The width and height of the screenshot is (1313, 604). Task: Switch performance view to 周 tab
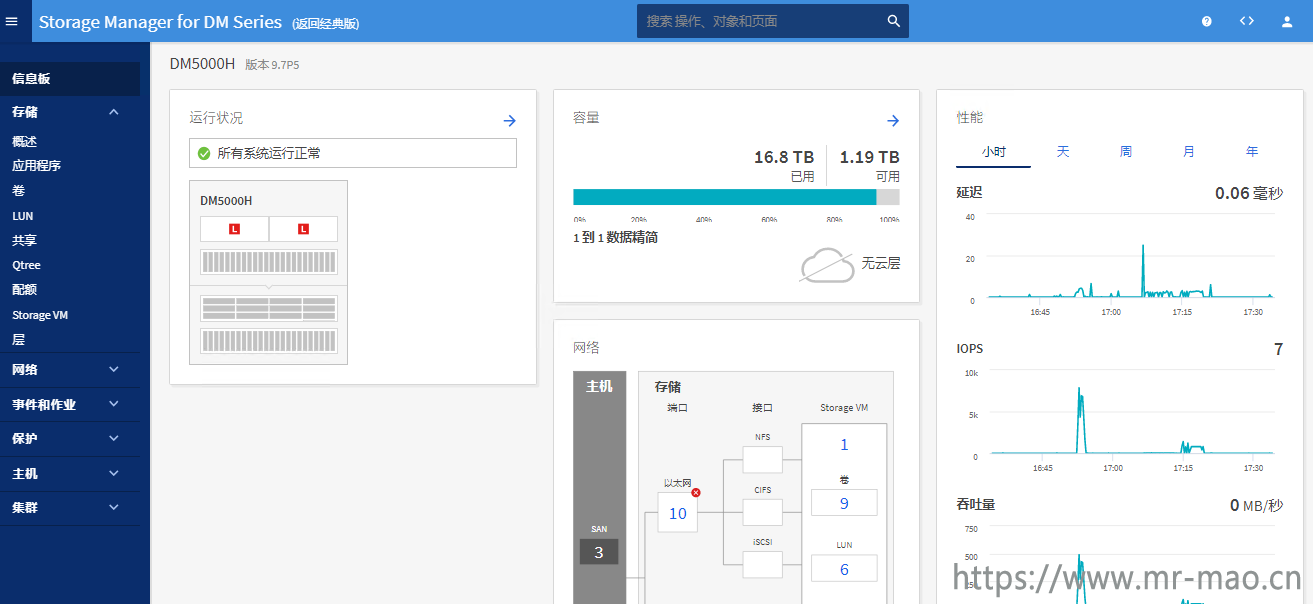[1126, 152]
